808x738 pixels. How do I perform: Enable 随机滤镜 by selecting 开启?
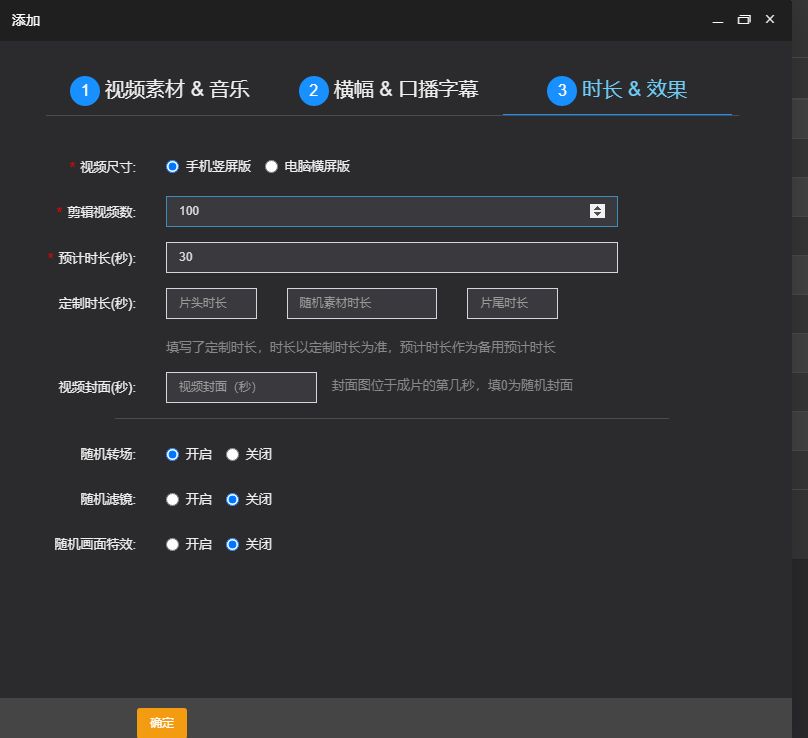click(x=171, y=499)
